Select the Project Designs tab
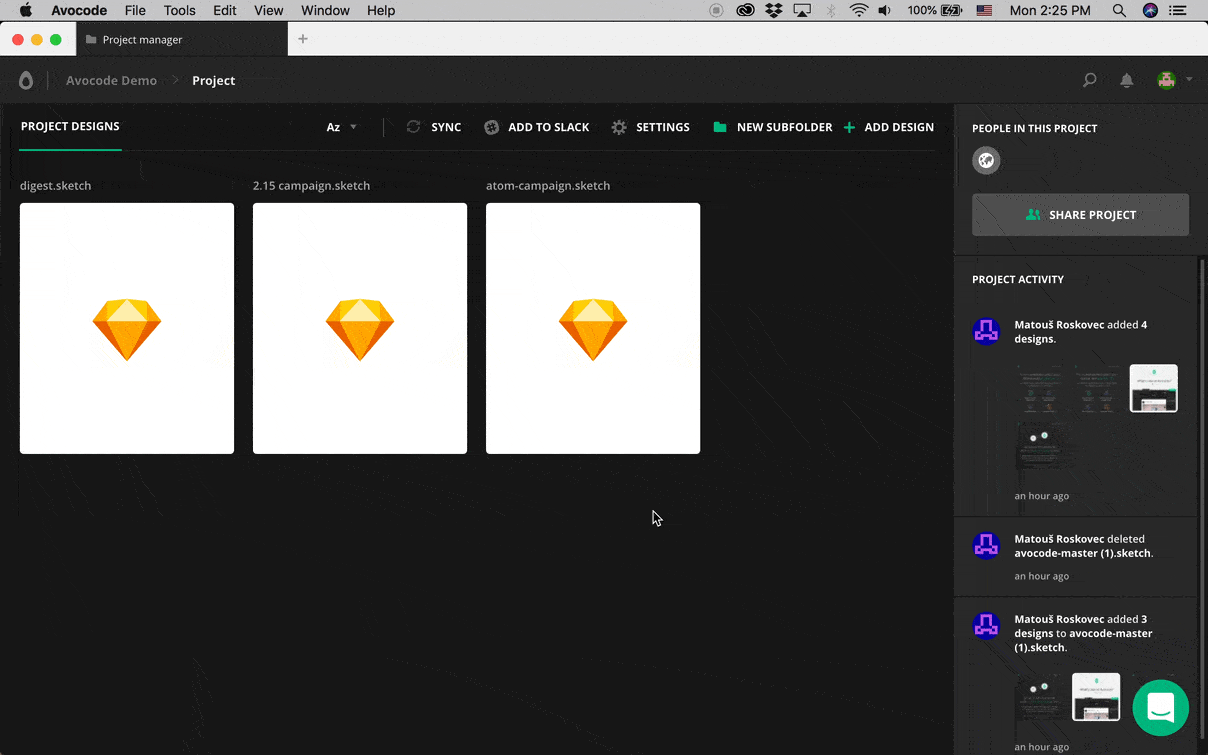This screenshot has height=755, width=1208. 70,127
